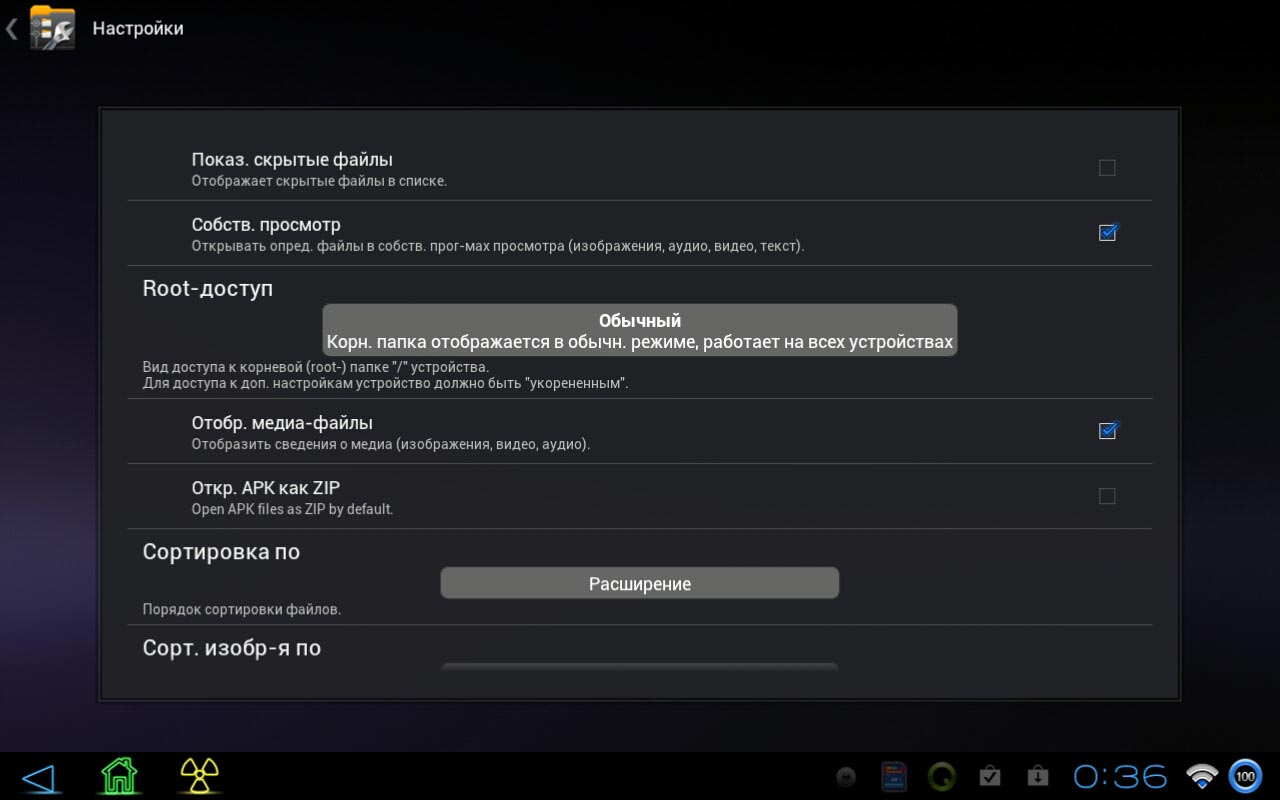The height and width of the screenshot is (800, 1280).
Task: Open the Root-доступ 'Обычный' mode selector
Action: (x=639, y=331)
